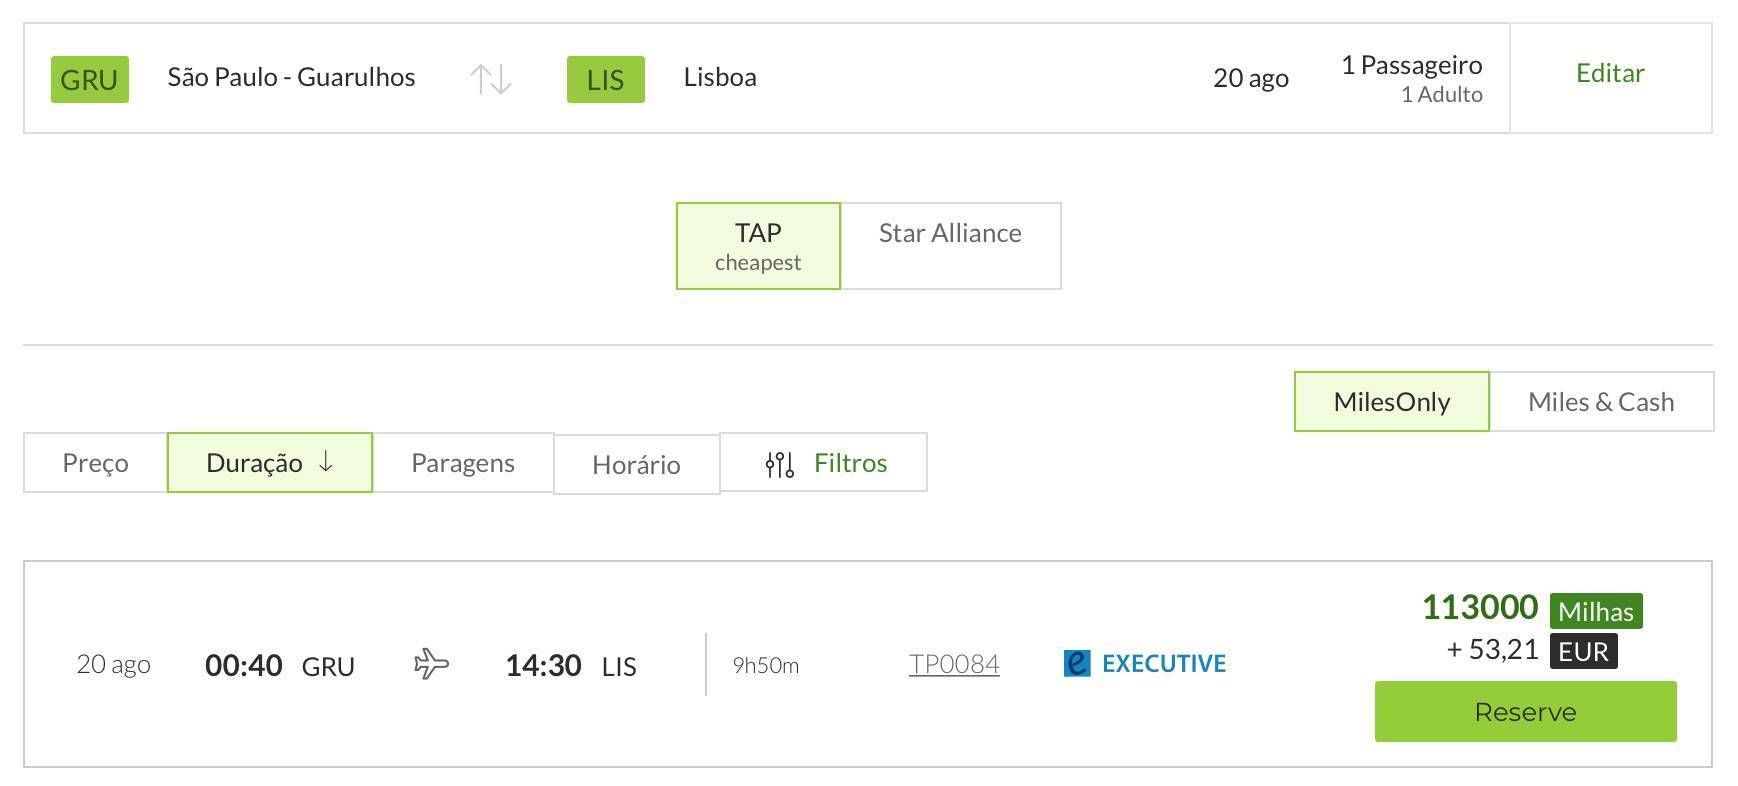Sort results by Duração
Screen dimensions: 1738x786
click(270, 463)
